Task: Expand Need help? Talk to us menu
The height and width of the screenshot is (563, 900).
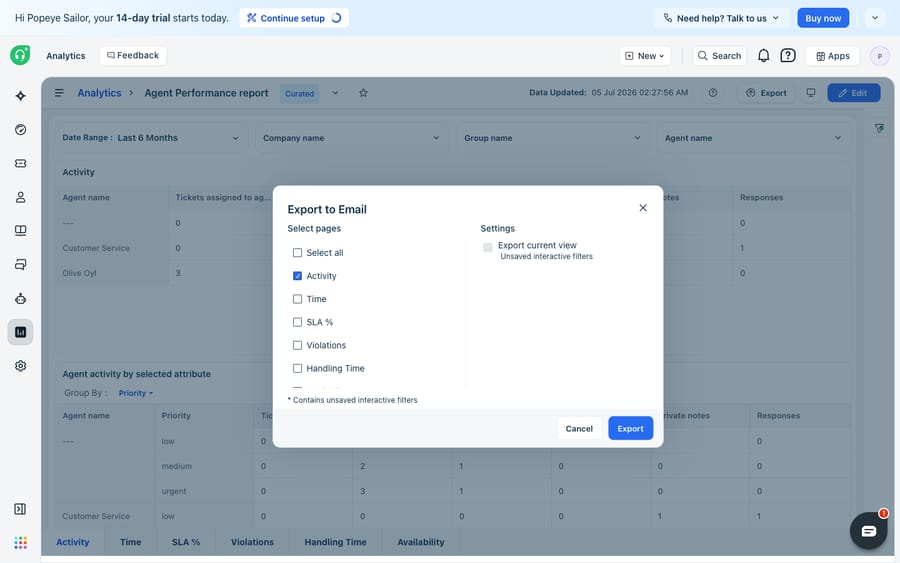Action: click(721, 18)
